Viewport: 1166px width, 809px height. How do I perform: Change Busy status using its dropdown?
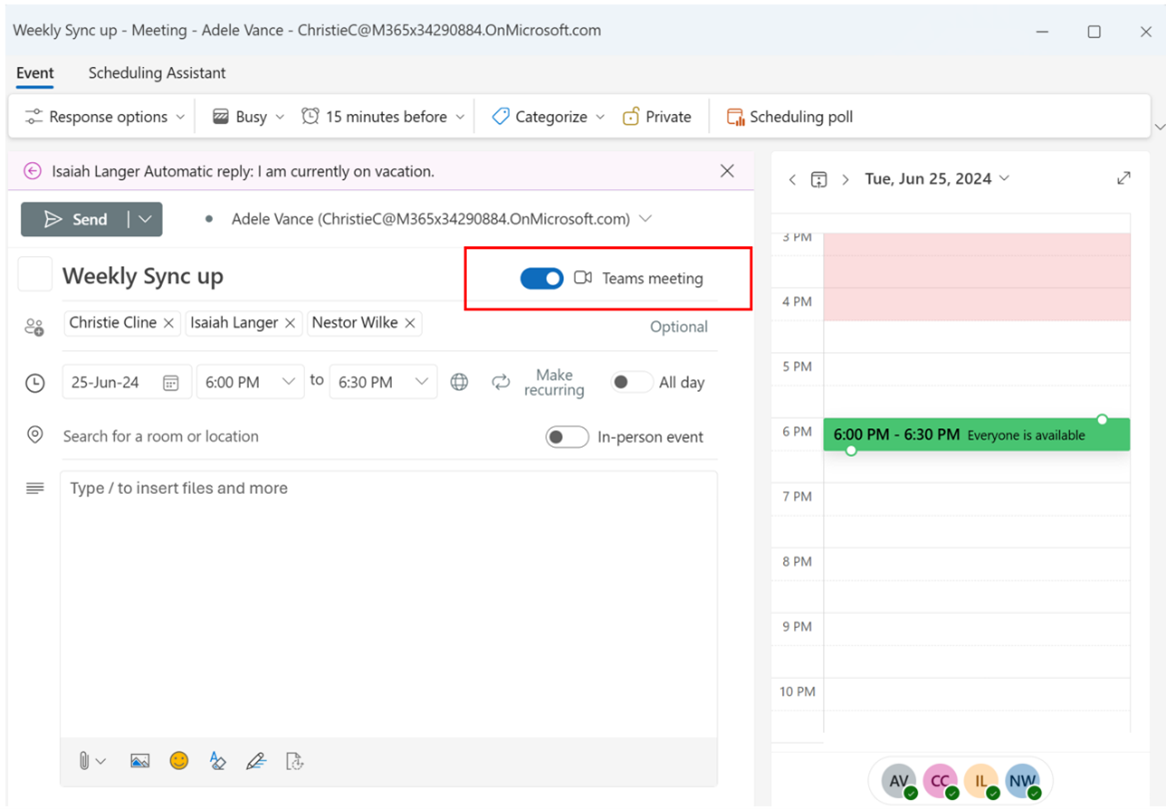coord(246,116)
